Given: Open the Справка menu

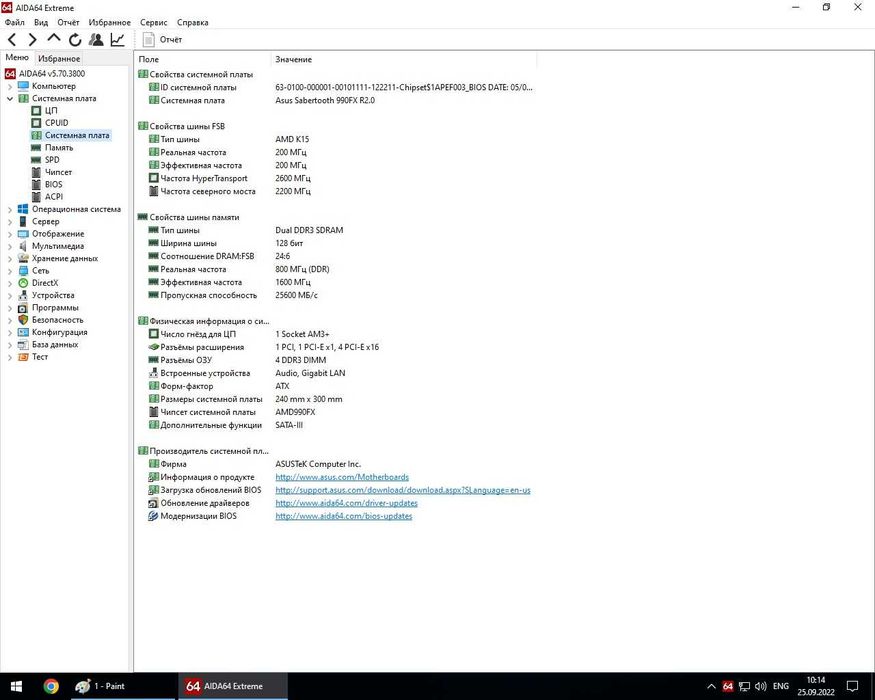Looking at the screenshot, I should [193, 22].
